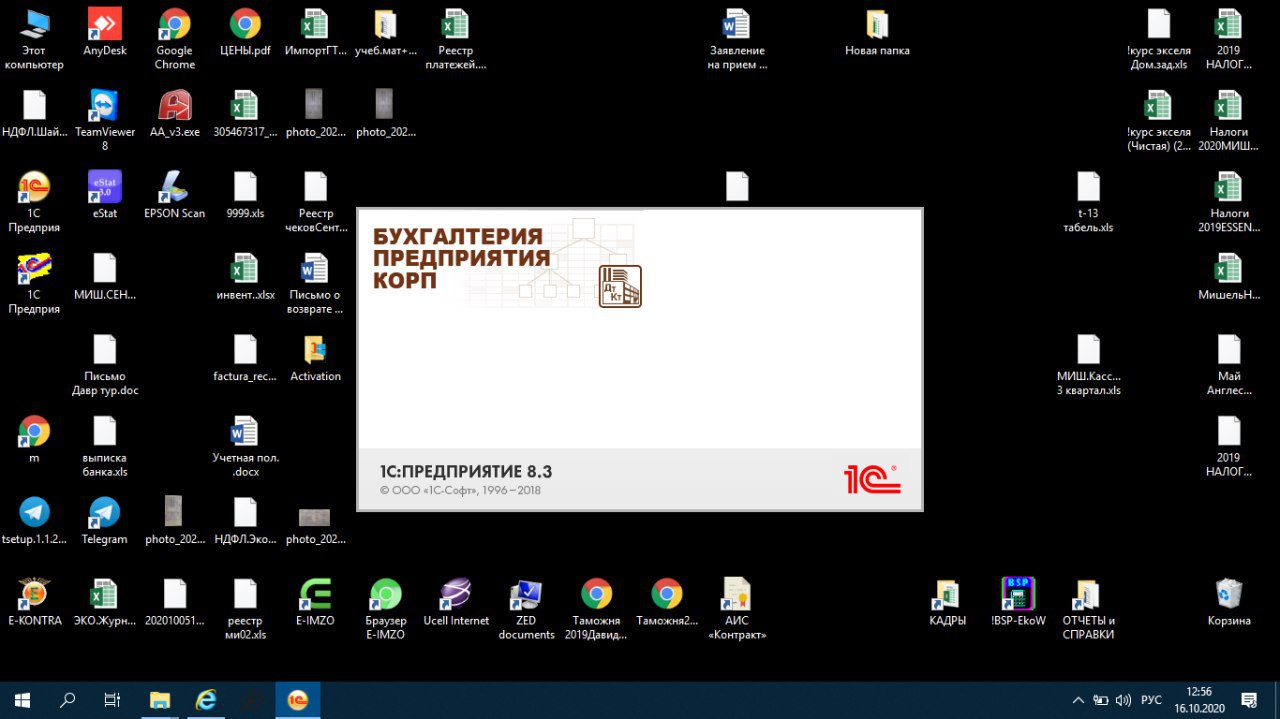Viewport: 1280px width, 719px height.
Task: Open the volume control in tray
Action: point(1123,700)
